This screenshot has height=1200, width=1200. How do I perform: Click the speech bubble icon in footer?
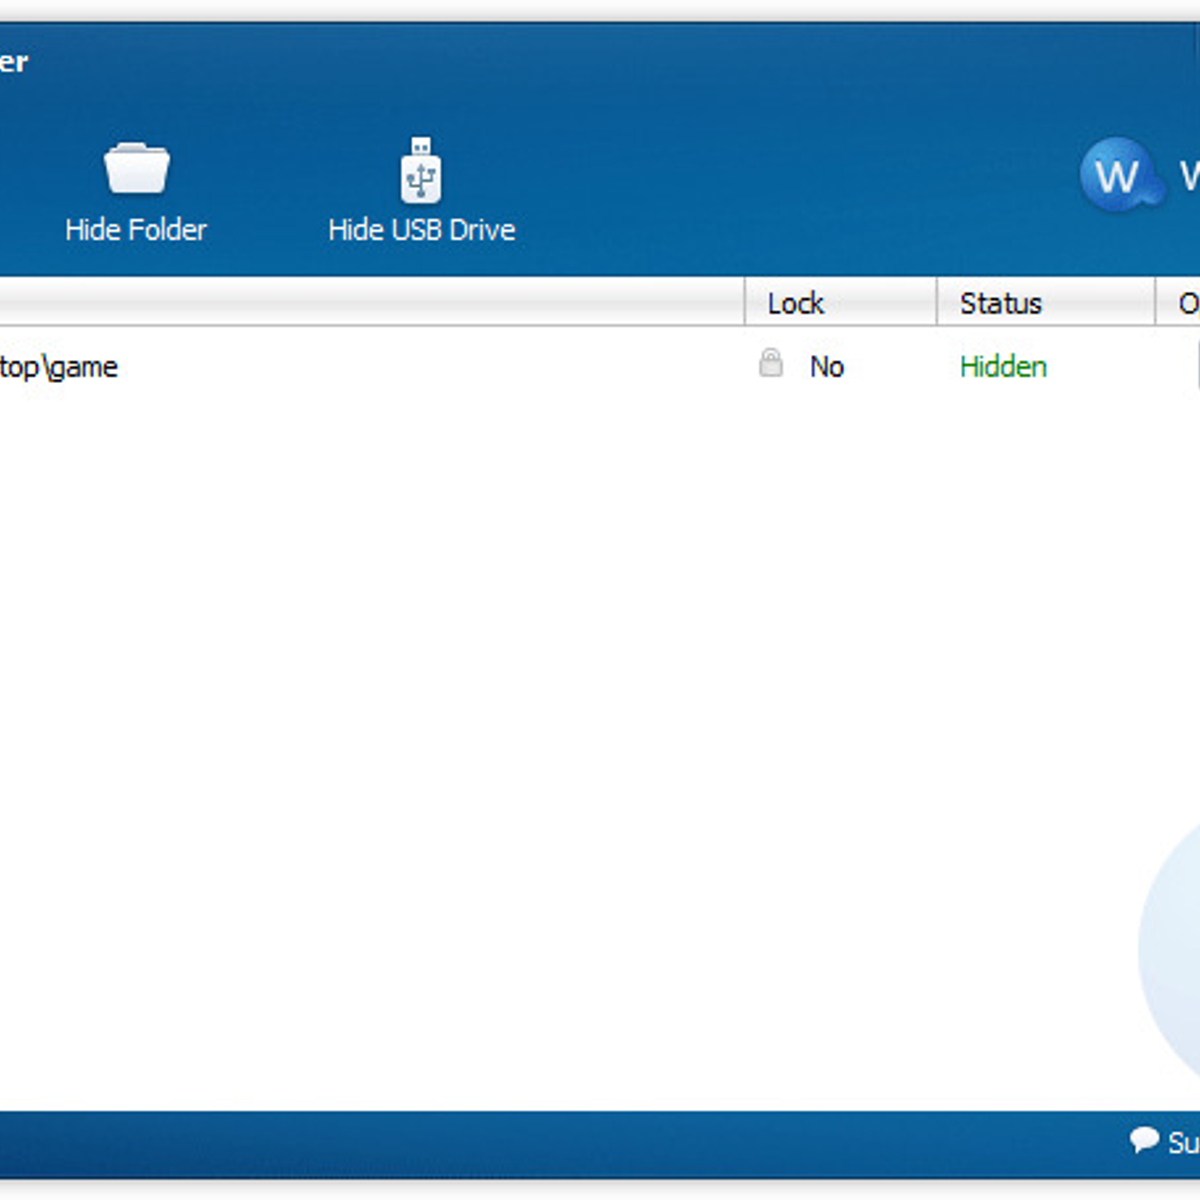pyautogui.click(x=1144, y=1139)
